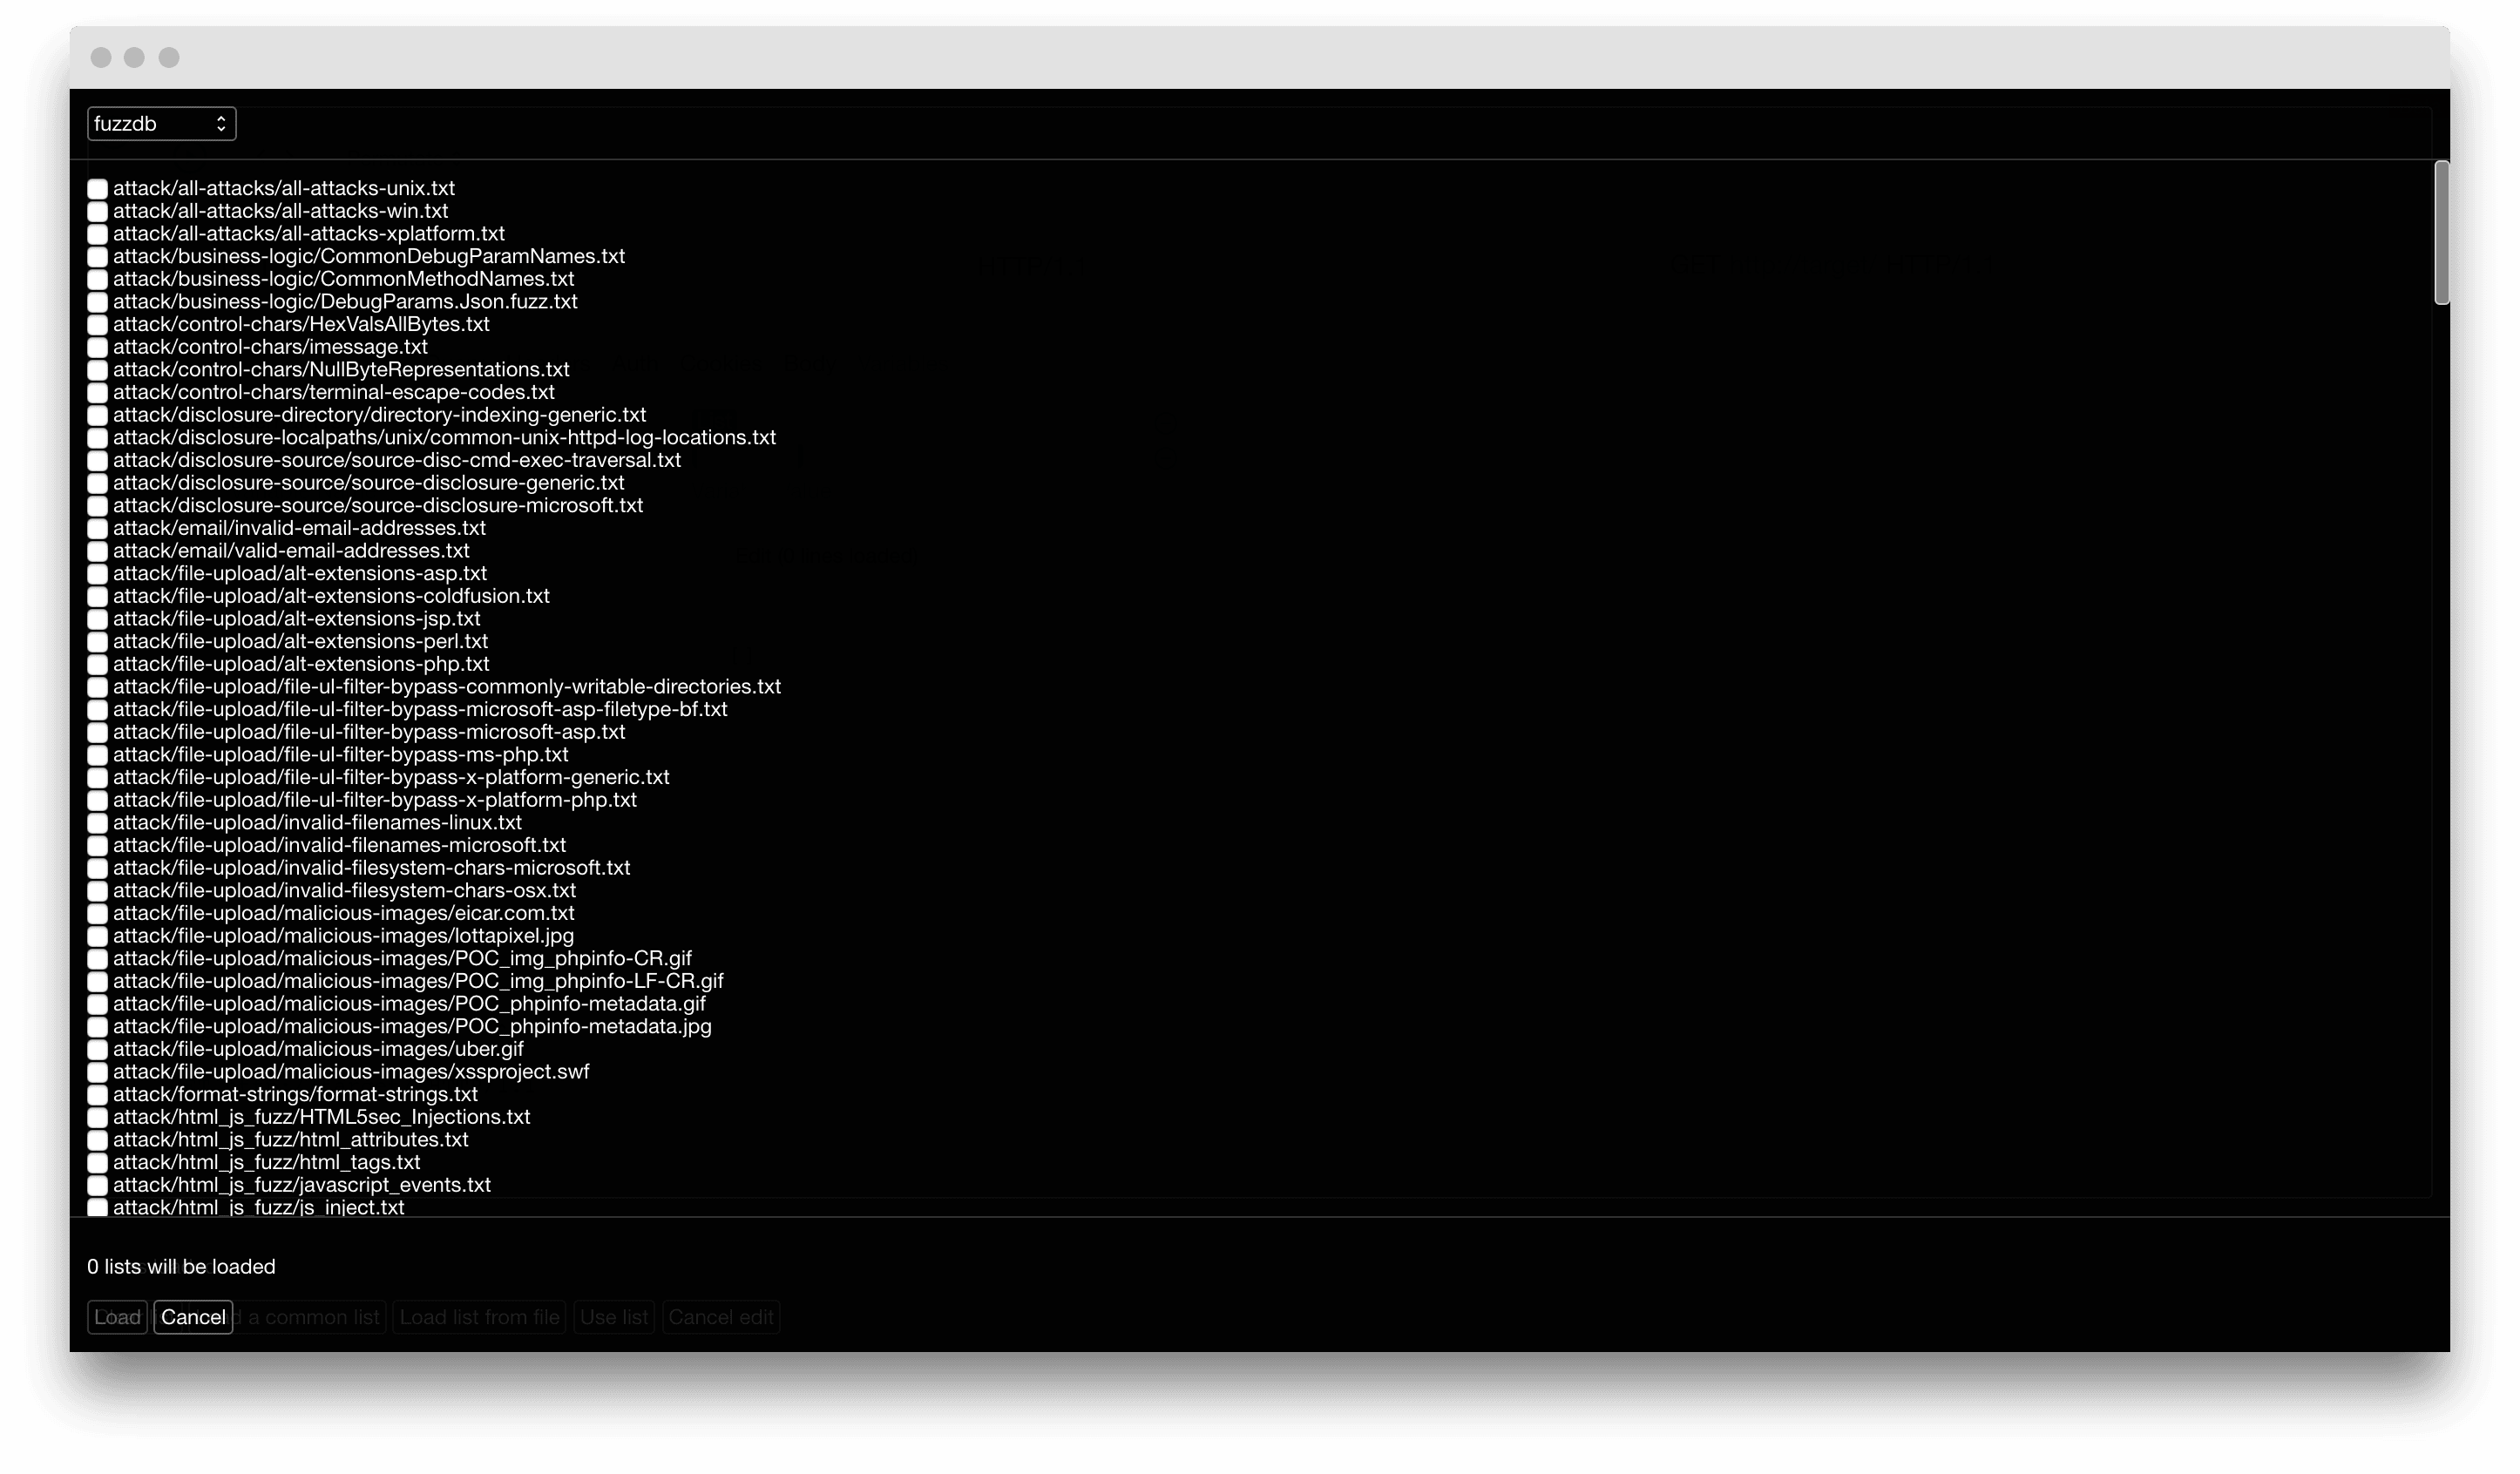
Task: Check source-disclosure-generic.txt checkbox
Action: (x=97, y=483)
